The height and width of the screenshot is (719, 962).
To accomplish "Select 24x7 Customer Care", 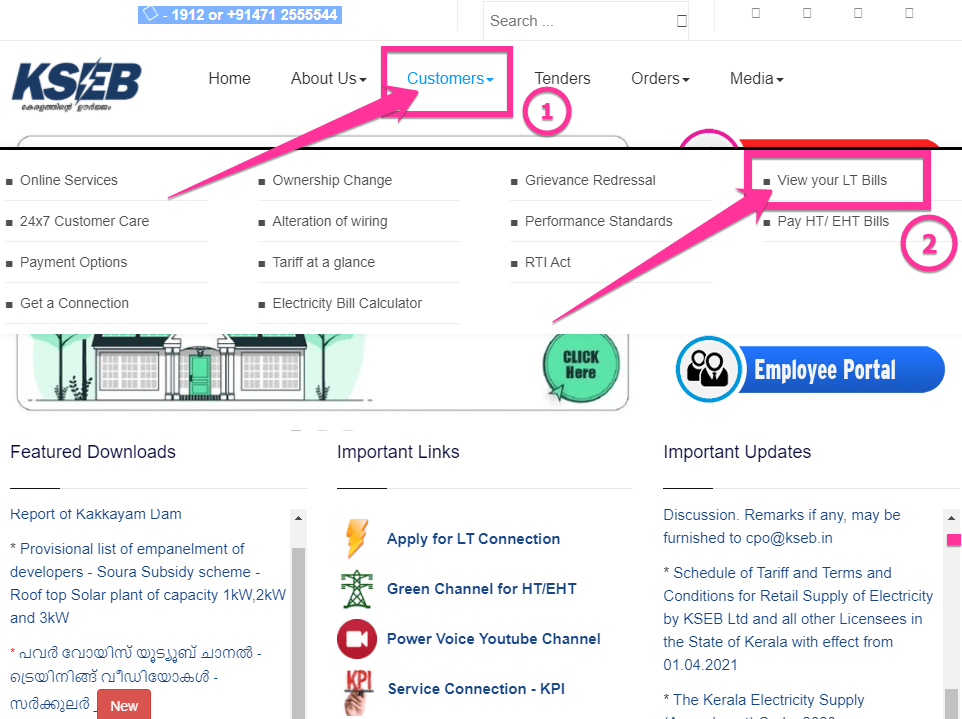I will point(84,221).
